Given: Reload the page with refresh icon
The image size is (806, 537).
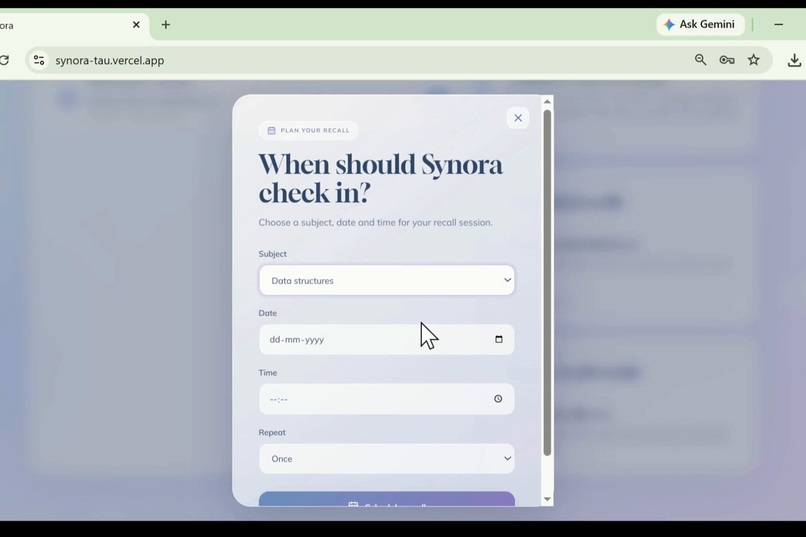Looking at the screenshot, I should pos(4,60).
